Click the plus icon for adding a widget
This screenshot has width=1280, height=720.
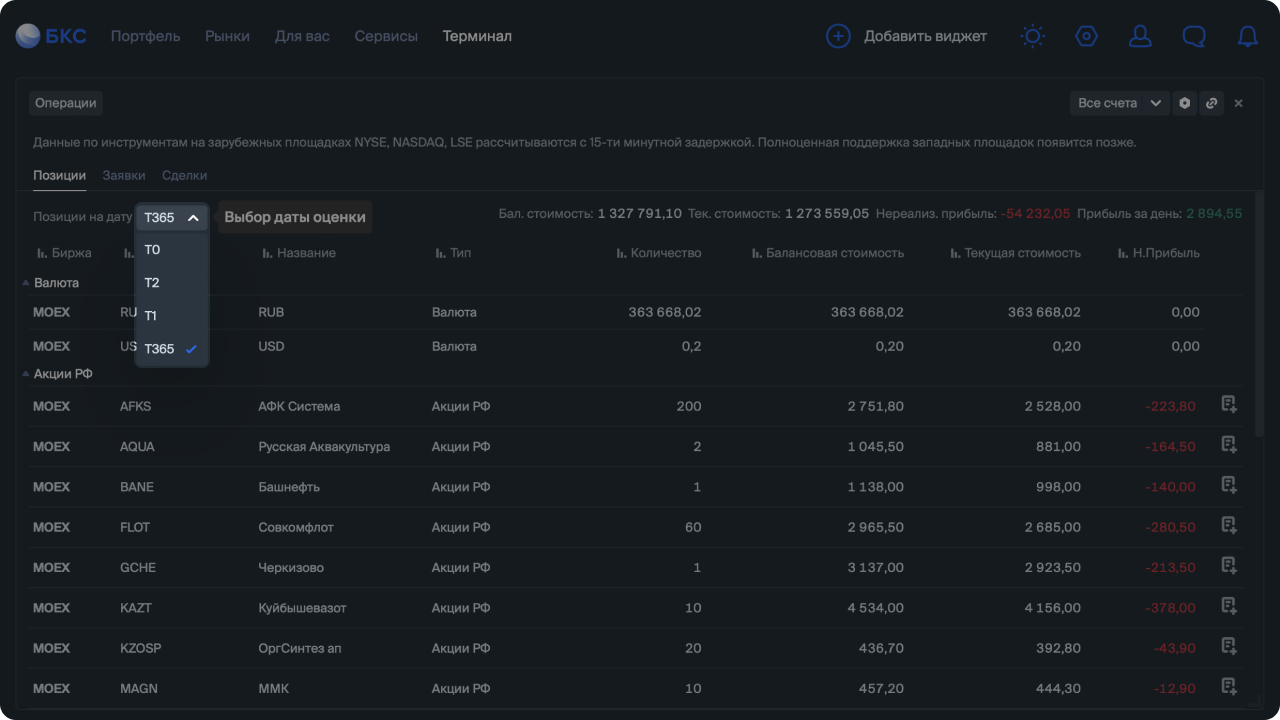pos(838,36)
